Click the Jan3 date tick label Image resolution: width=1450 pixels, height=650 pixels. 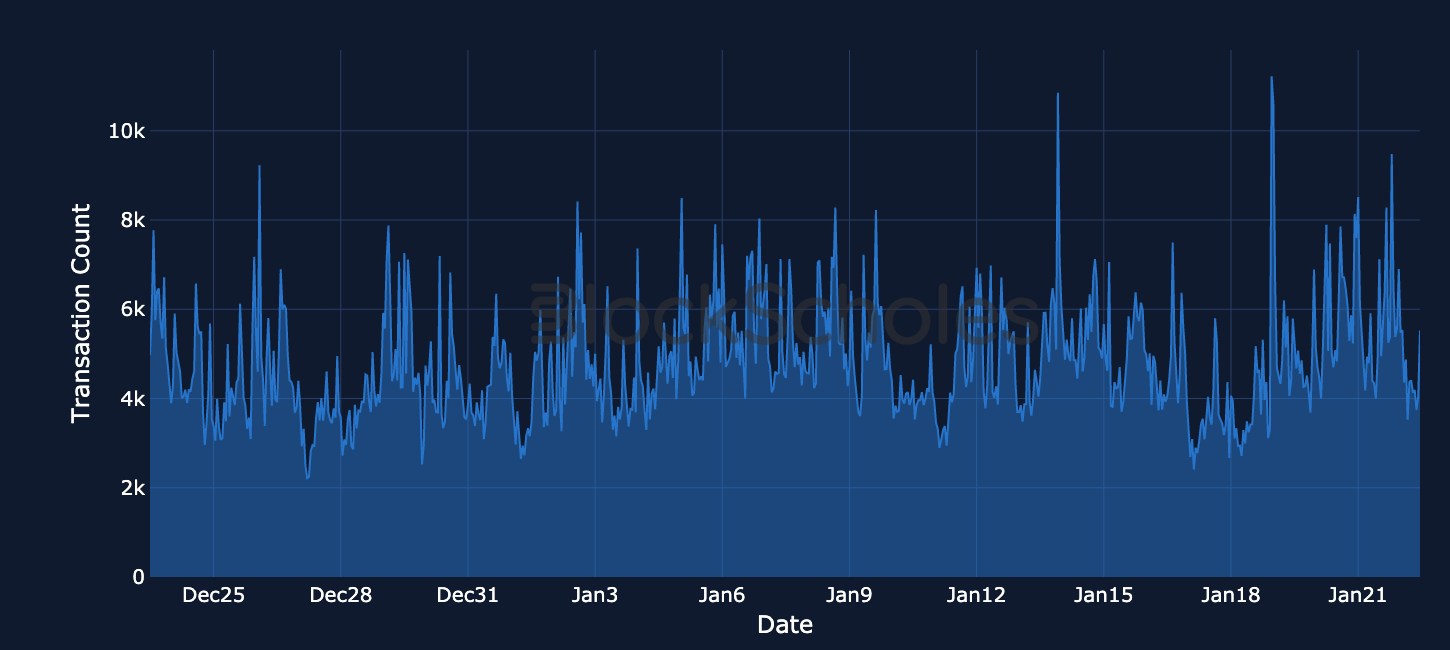594,596
